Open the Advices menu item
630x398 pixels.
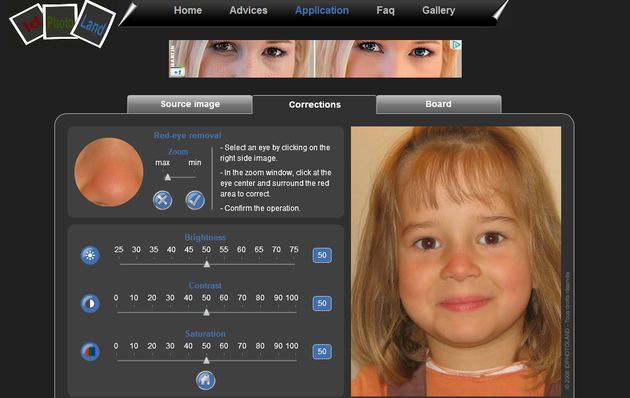[248, 10]
